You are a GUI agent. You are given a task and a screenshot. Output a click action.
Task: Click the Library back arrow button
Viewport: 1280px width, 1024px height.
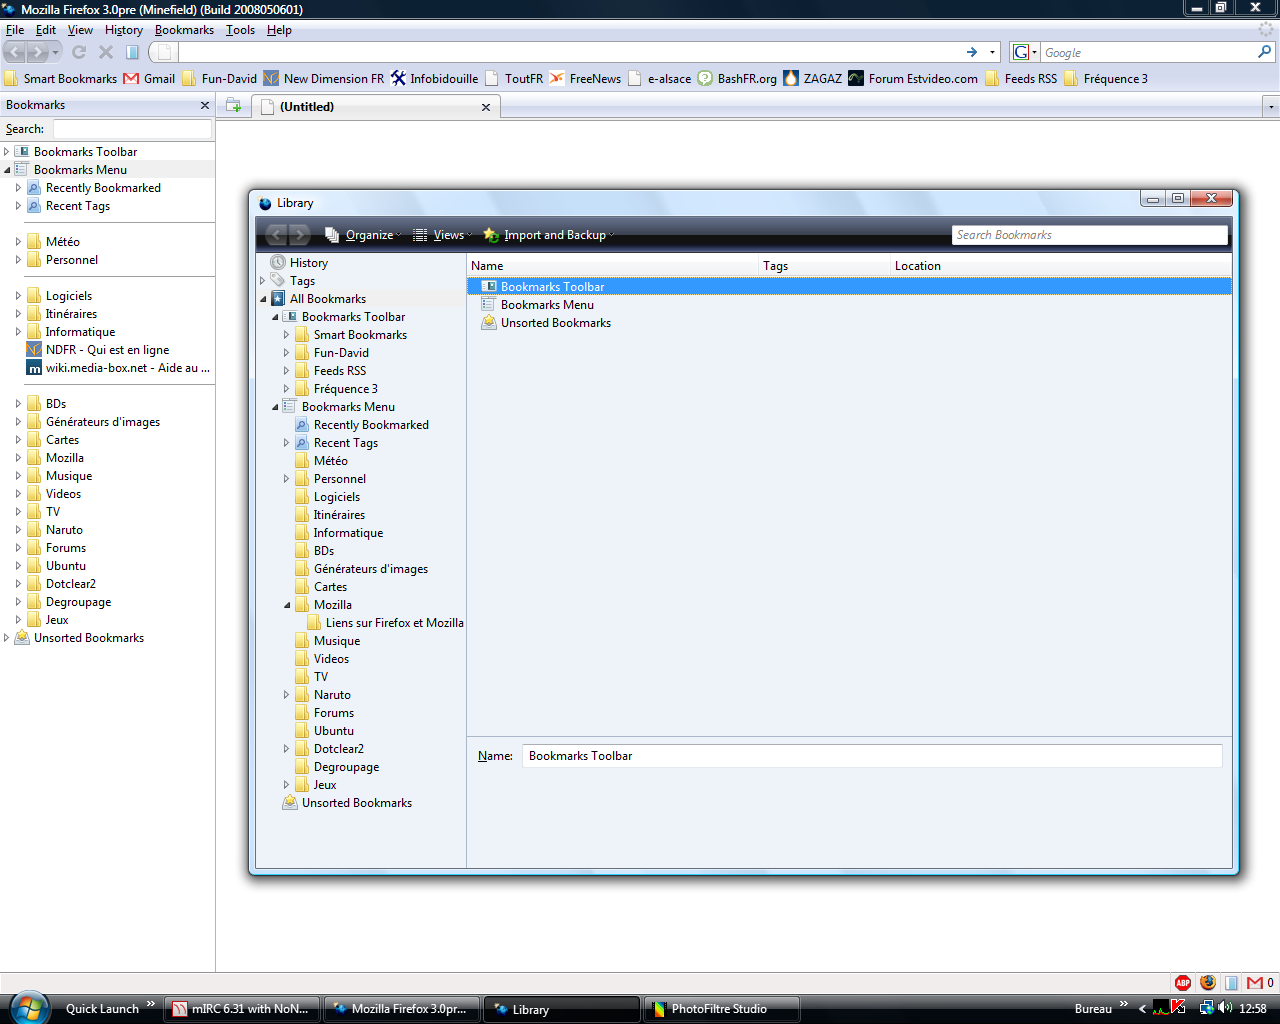[x=277, y=235]
